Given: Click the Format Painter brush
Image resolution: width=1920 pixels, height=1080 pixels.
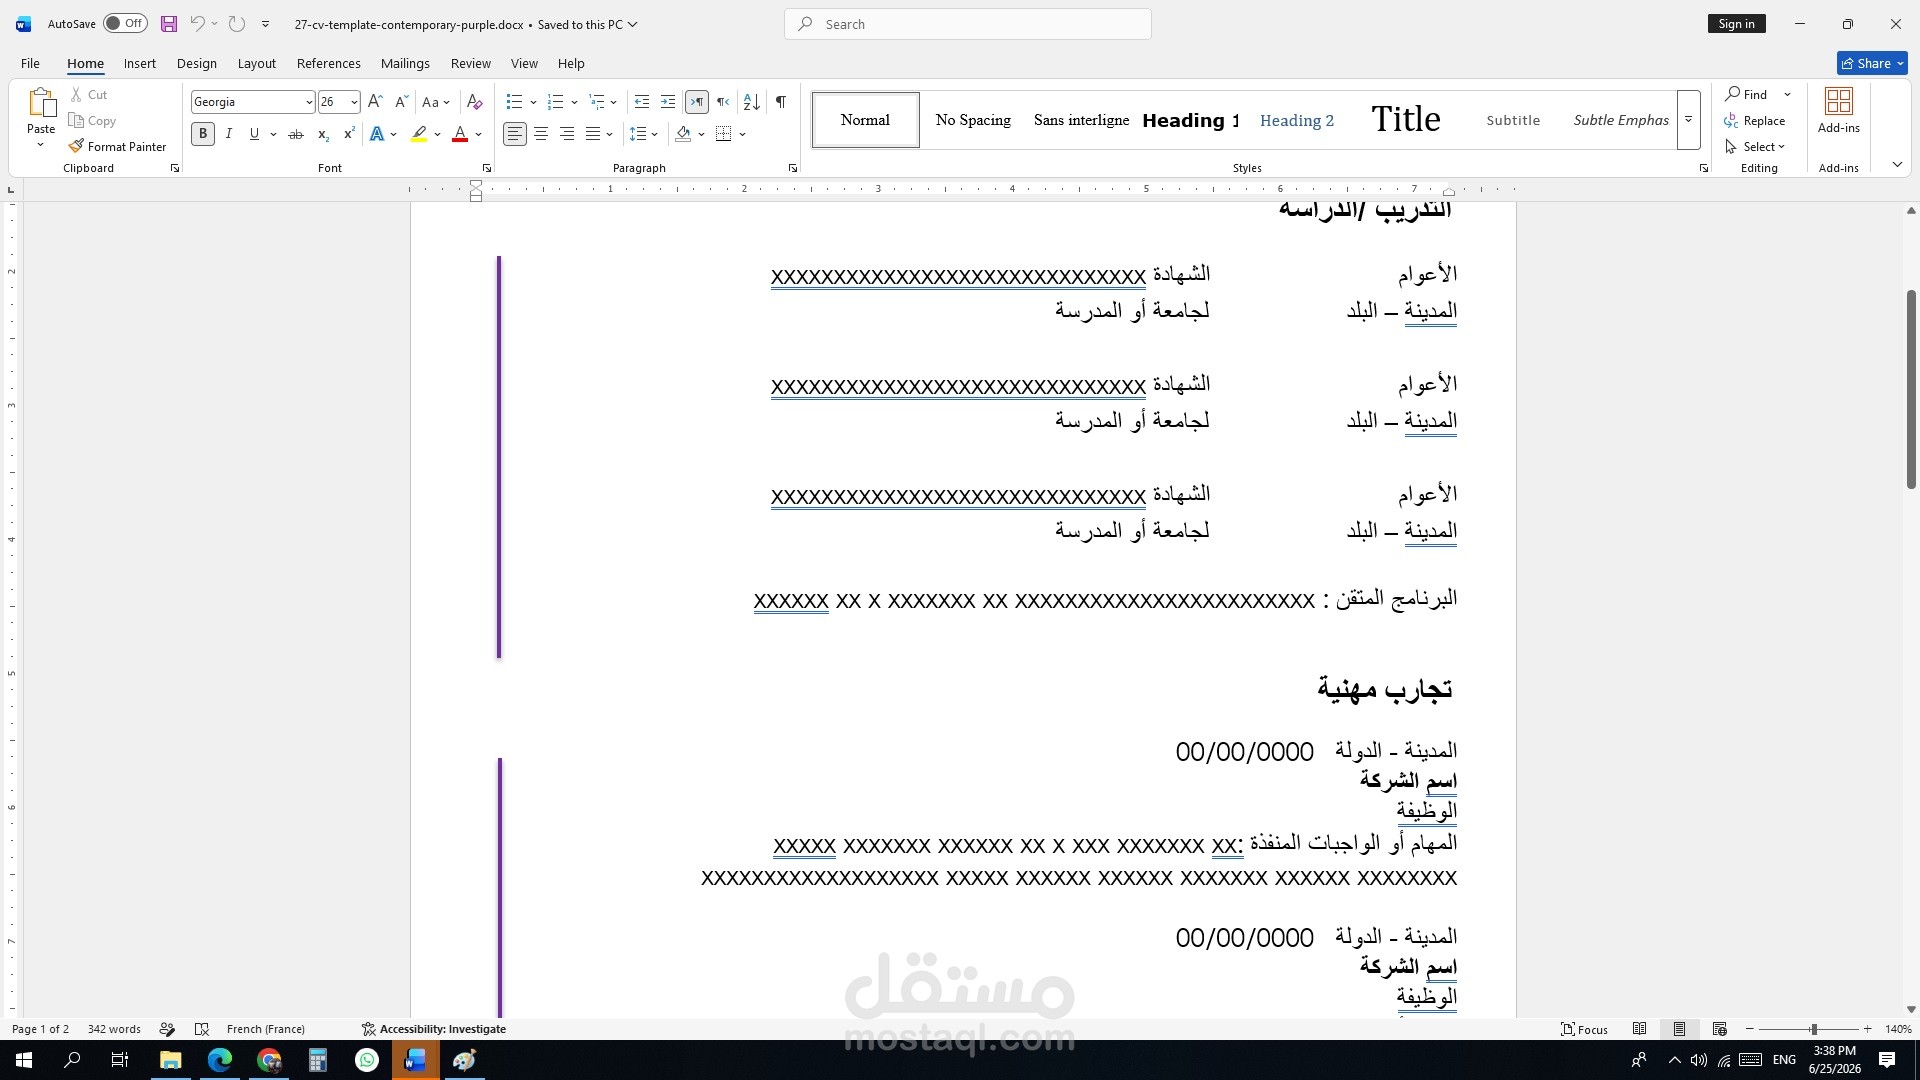Looking at the screenshot, I should [76, 146].
